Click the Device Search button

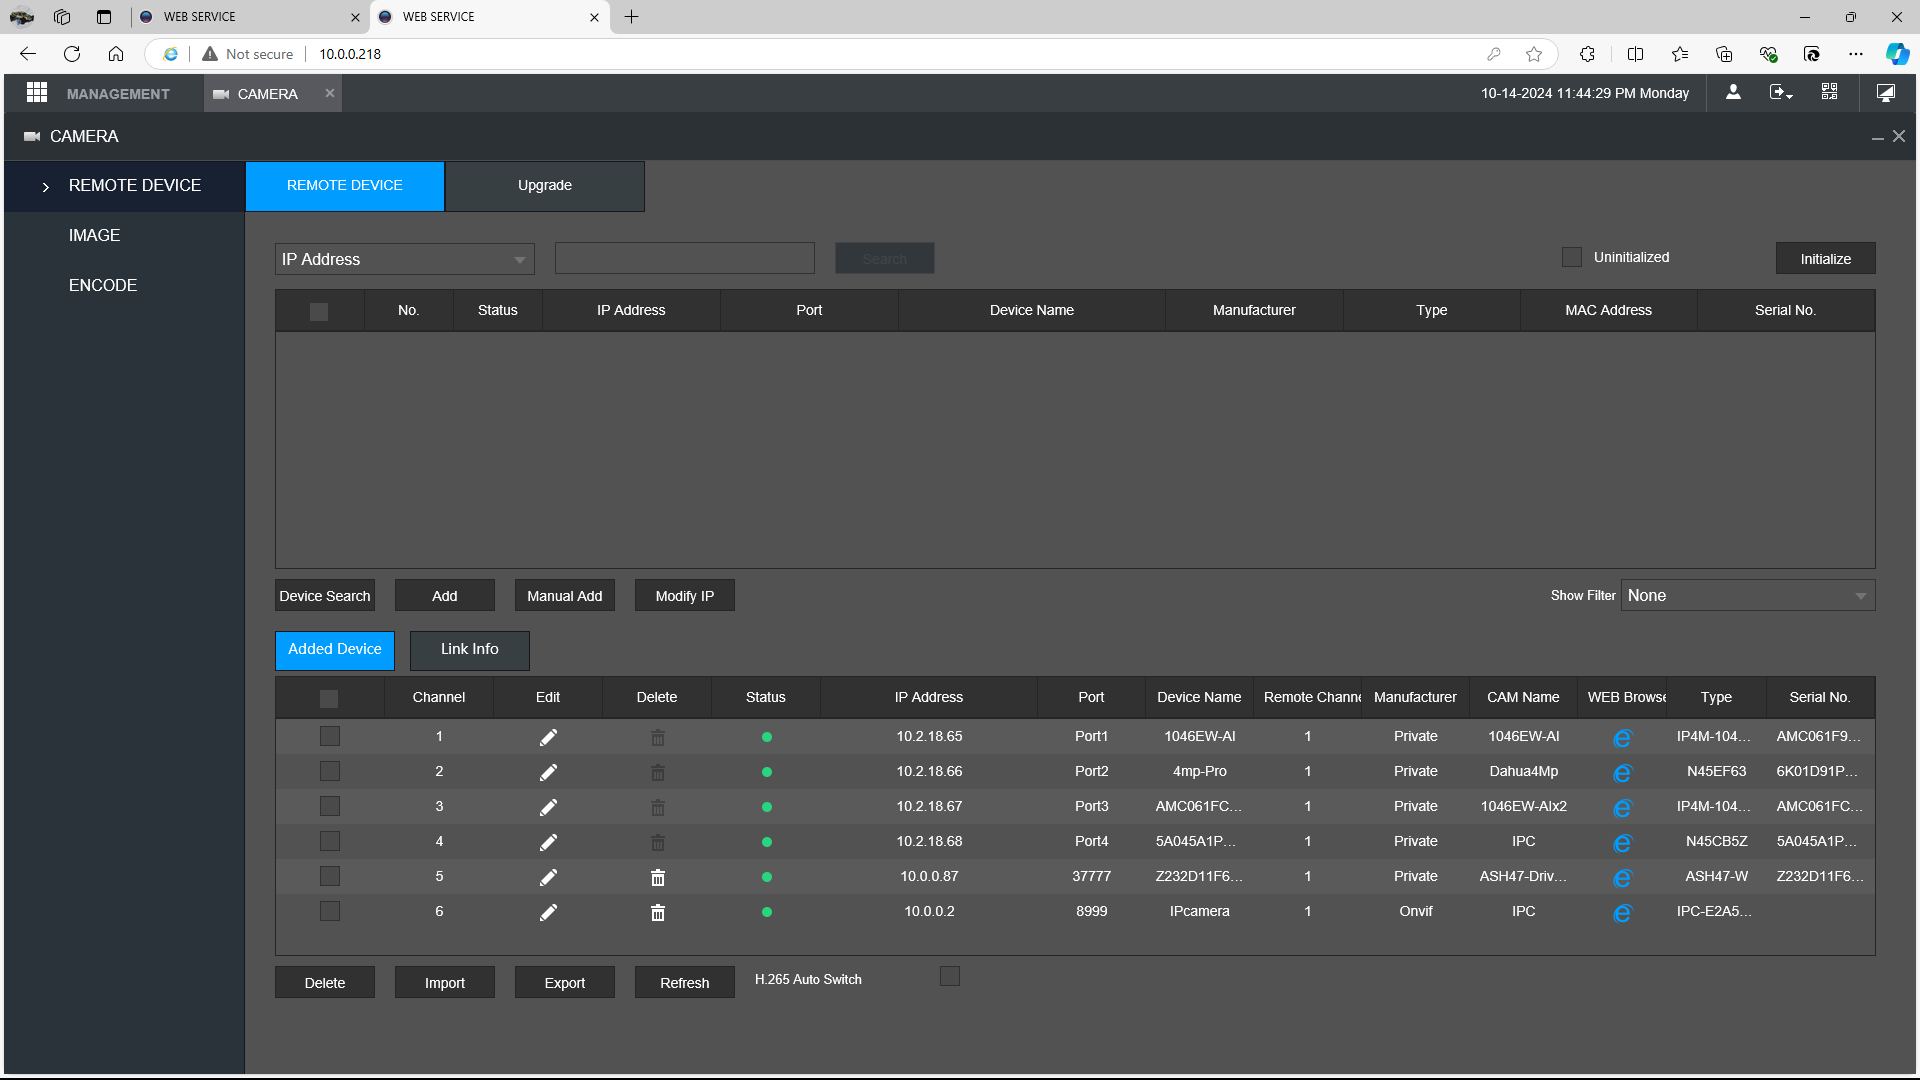325,595
